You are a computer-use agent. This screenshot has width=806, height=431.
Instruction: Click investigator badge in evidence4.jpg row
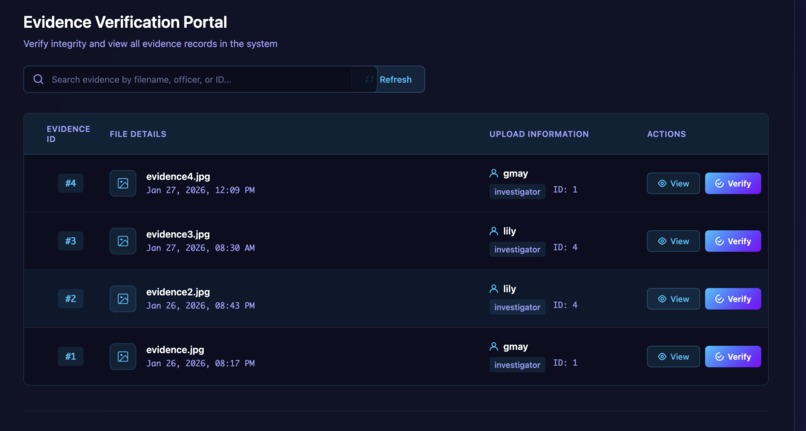pos(517,192)
